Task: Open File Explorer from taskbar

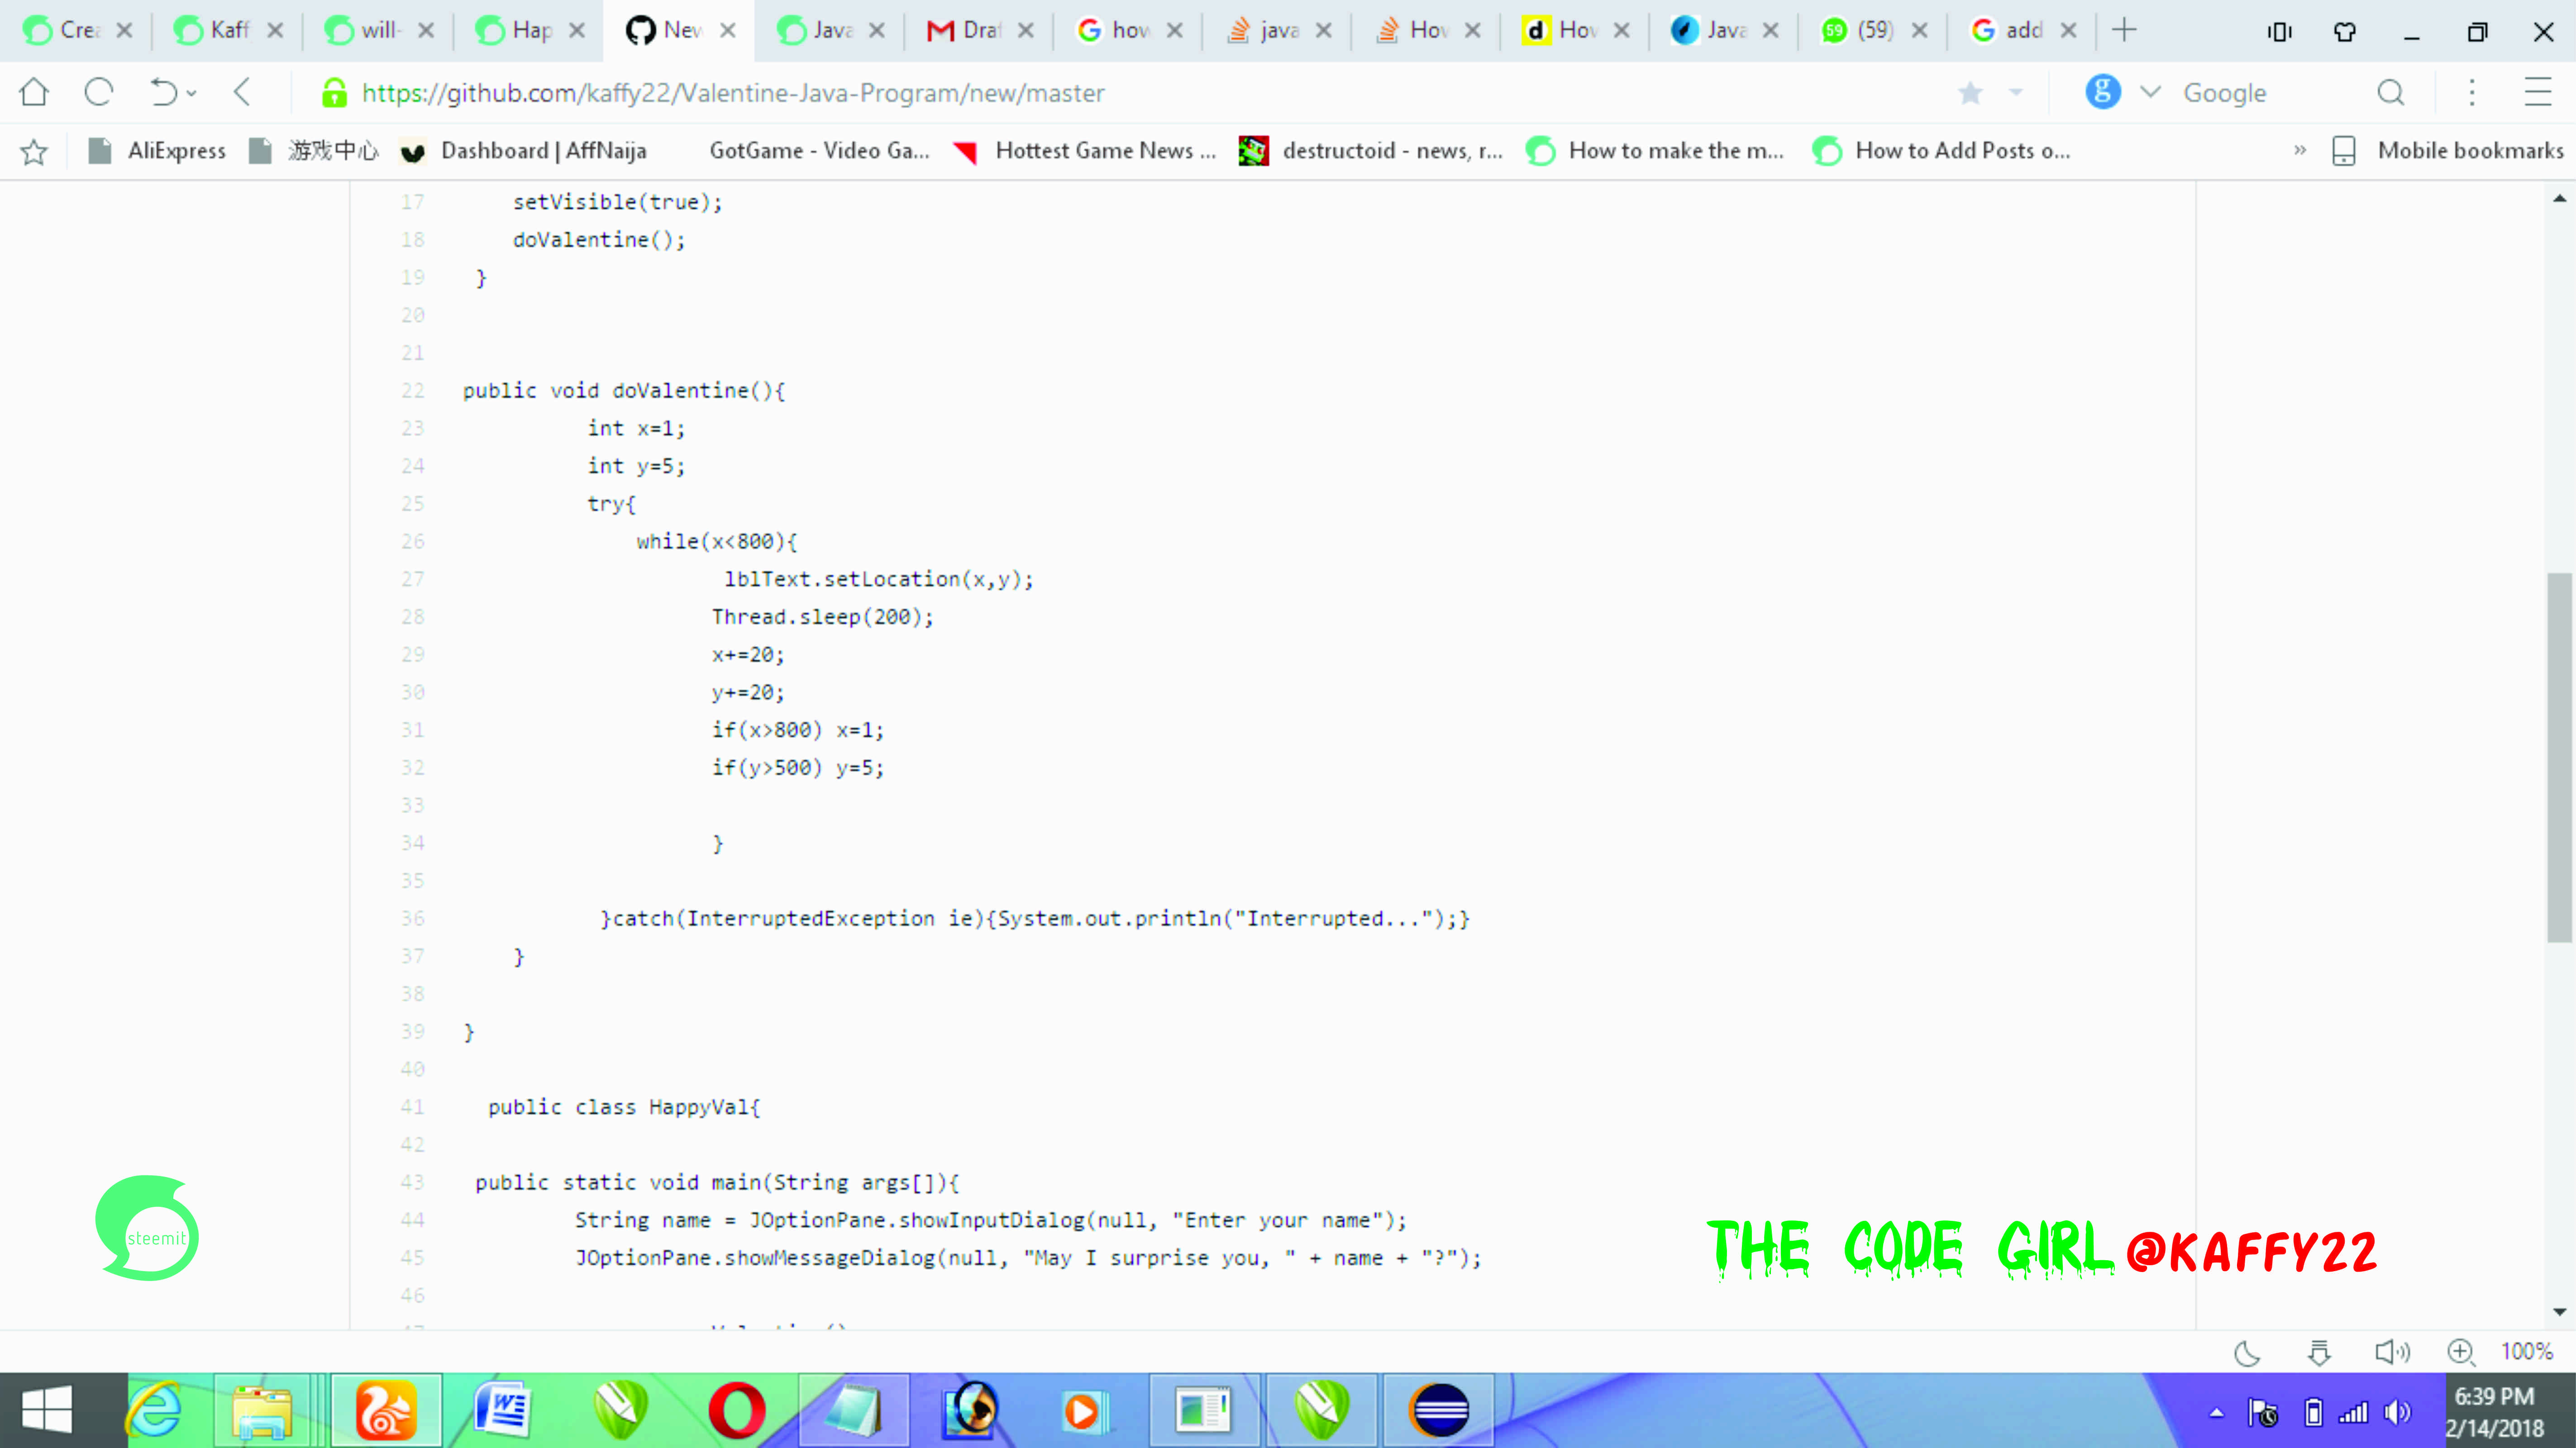Action: 262,1411
